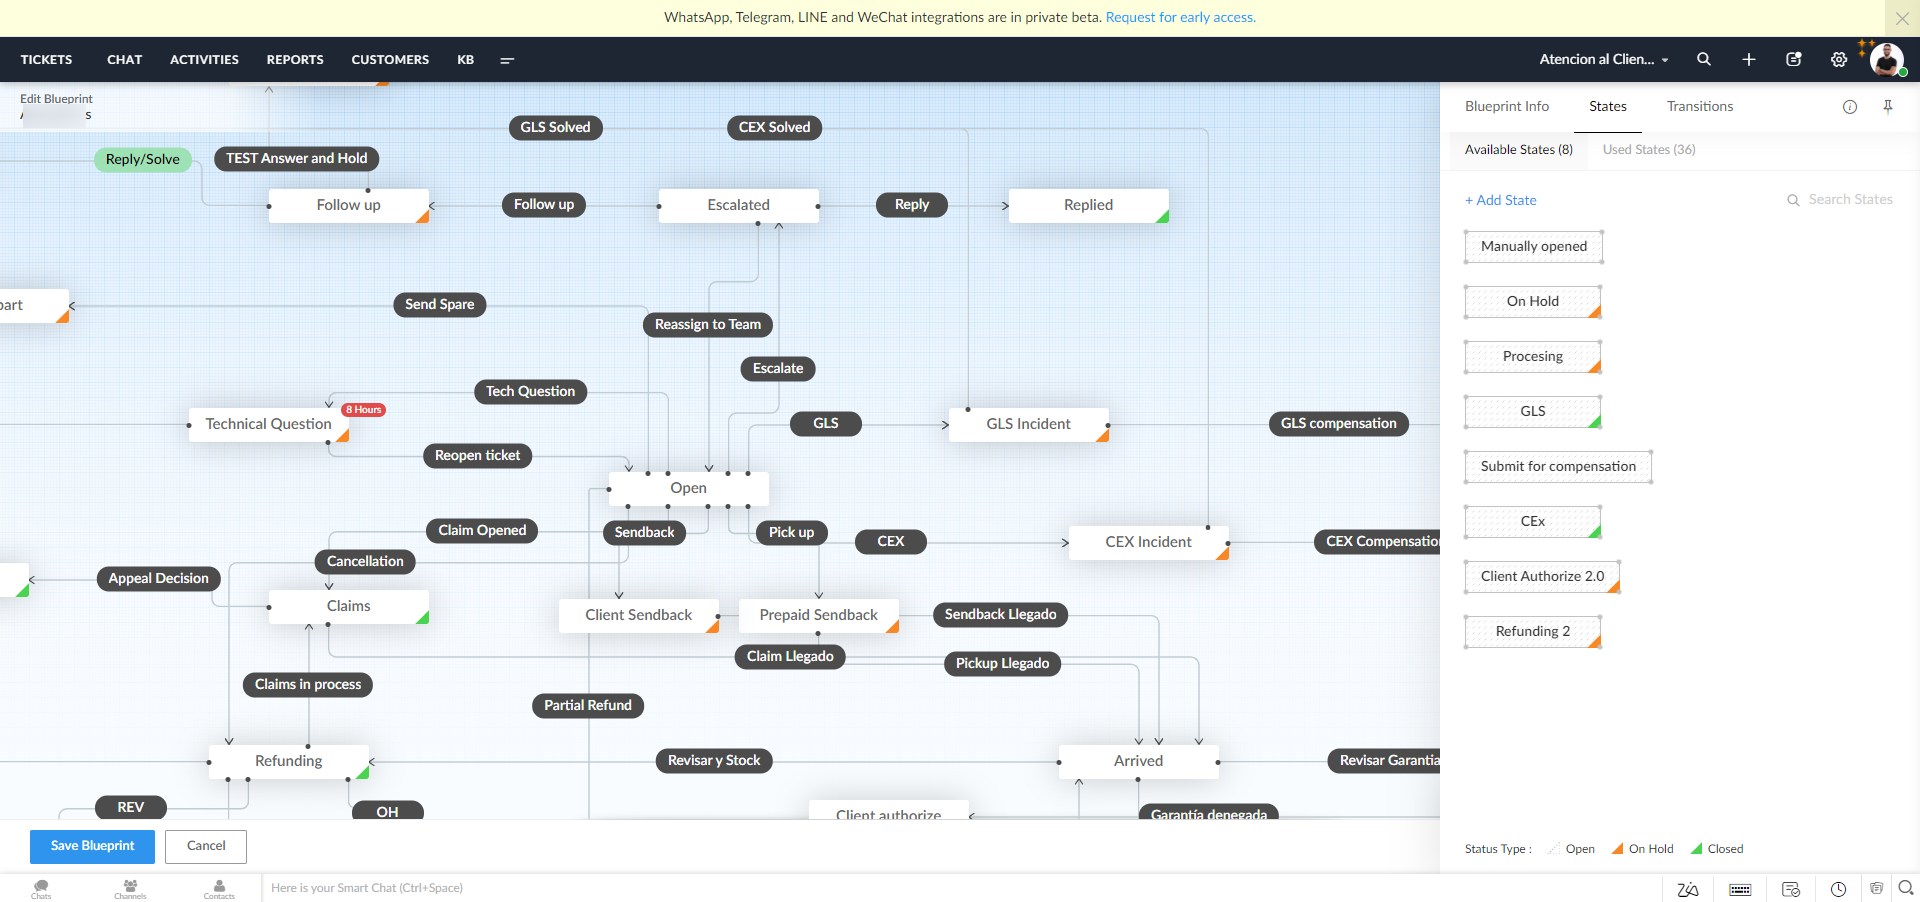Image resolution: width=1920 pixels, height=902 pixels.
Task: Open the CUSTOMERS module
Action: [390, 59]
